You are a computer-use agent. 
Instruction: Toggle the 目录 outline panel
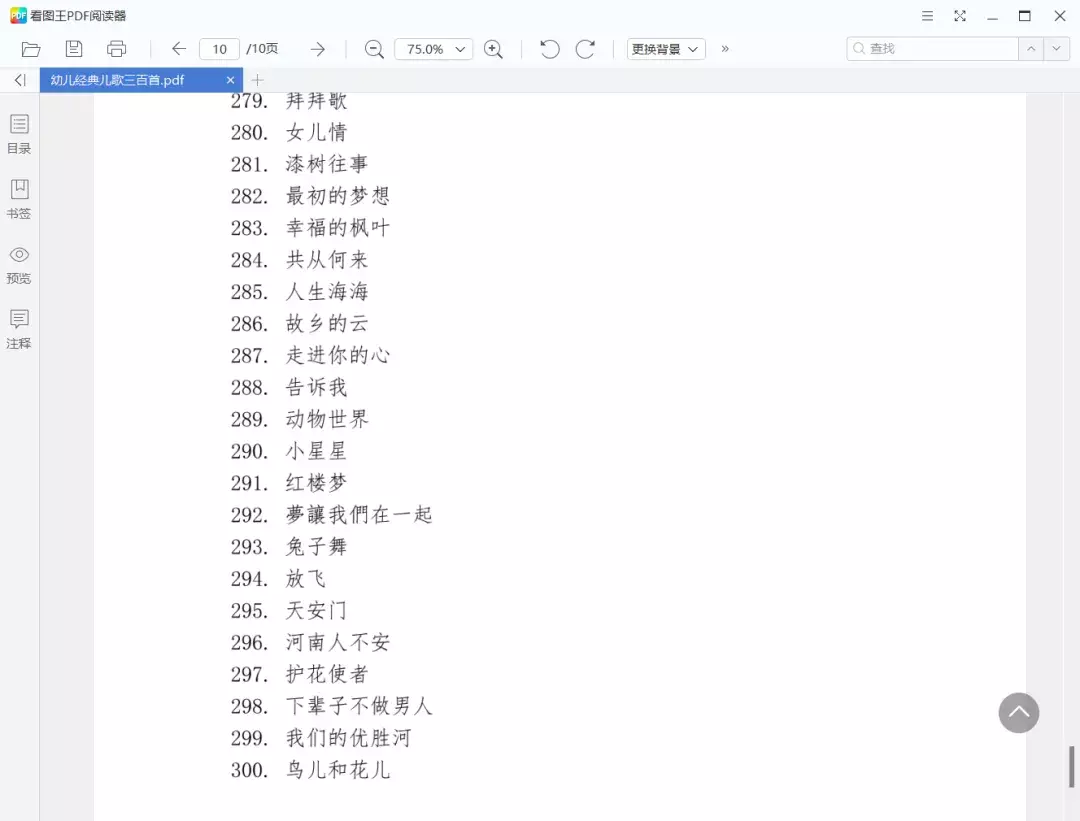(19, 134)
